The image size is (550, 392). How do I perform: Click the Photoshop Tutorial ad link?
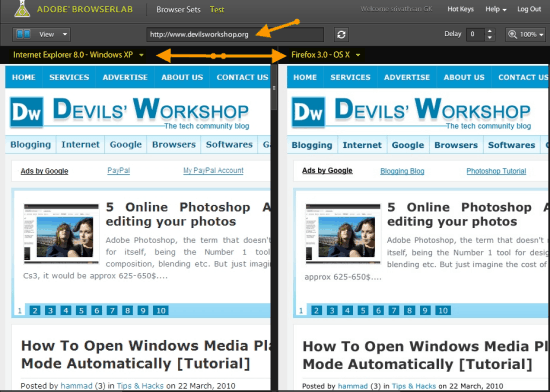click(496, 171)
